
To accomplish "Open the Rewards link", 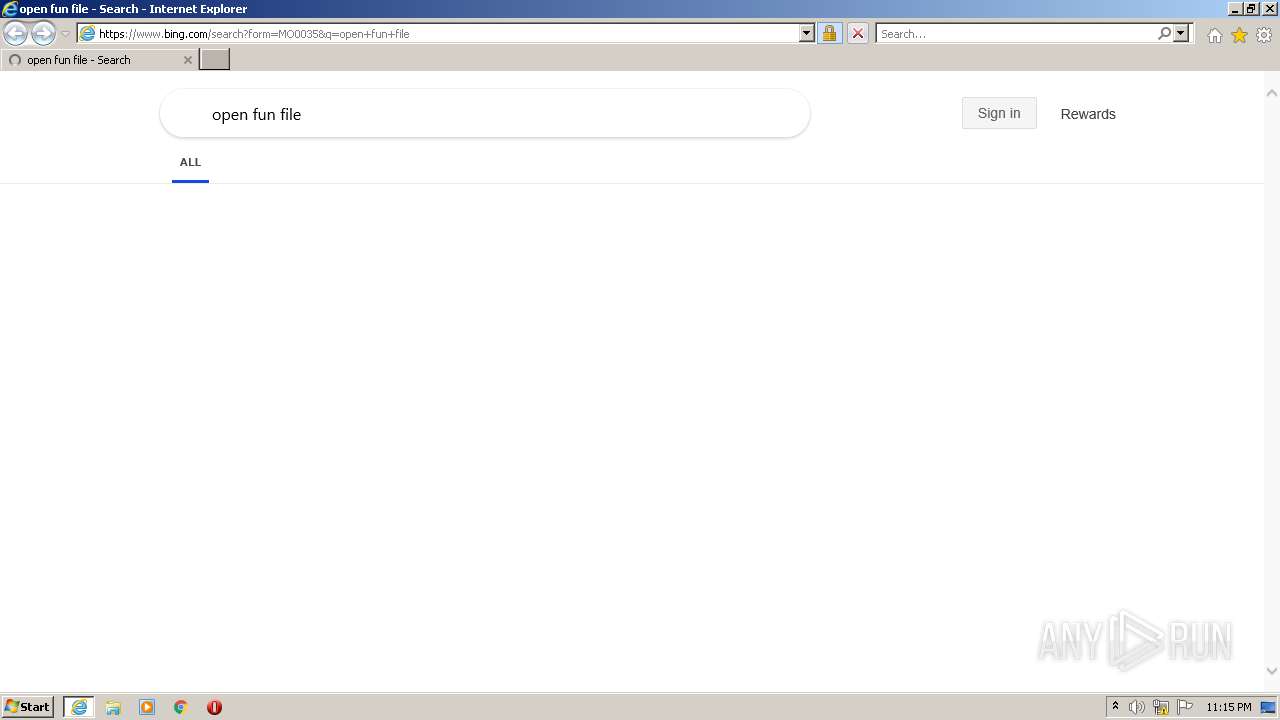I will point(1088,114).
